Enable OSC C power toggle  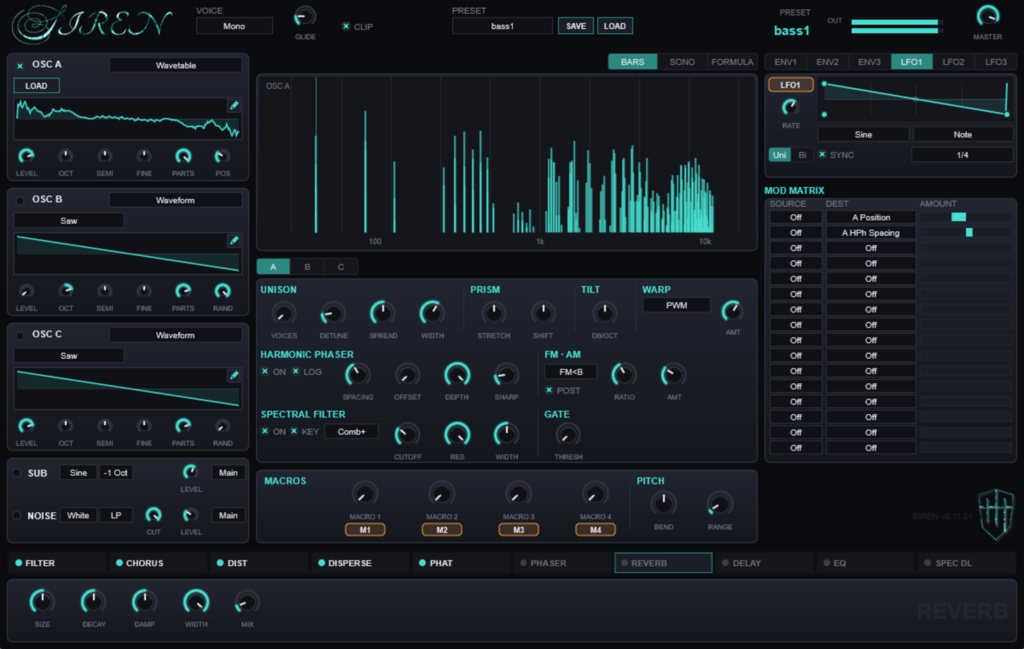pyautogui.click(x=20, y=336)
